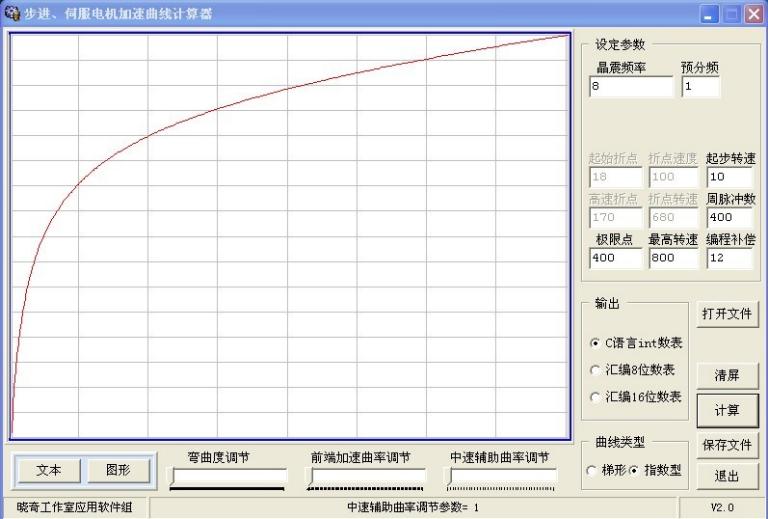
Task: Switch to 图形 view
Action: click(x=119, y=471)
